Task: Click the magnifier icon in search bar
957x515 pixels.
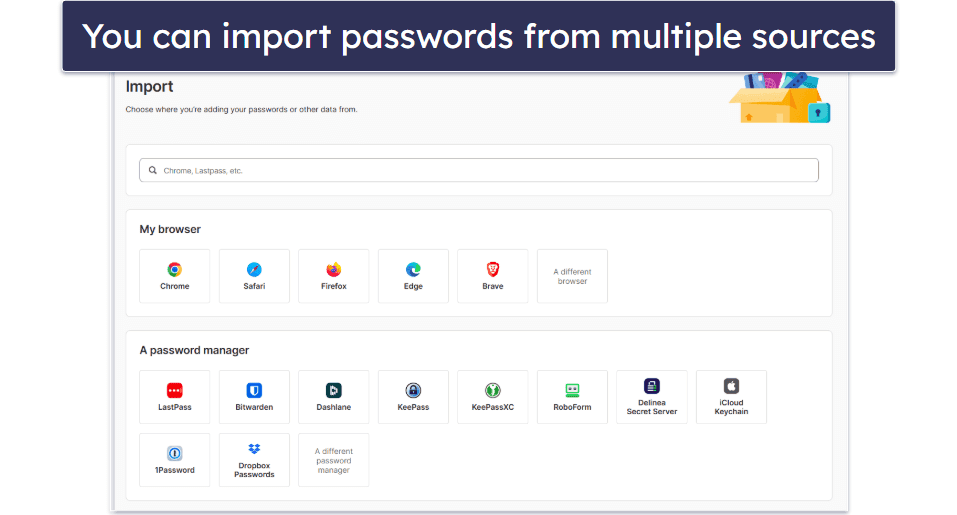Action: 153,170
